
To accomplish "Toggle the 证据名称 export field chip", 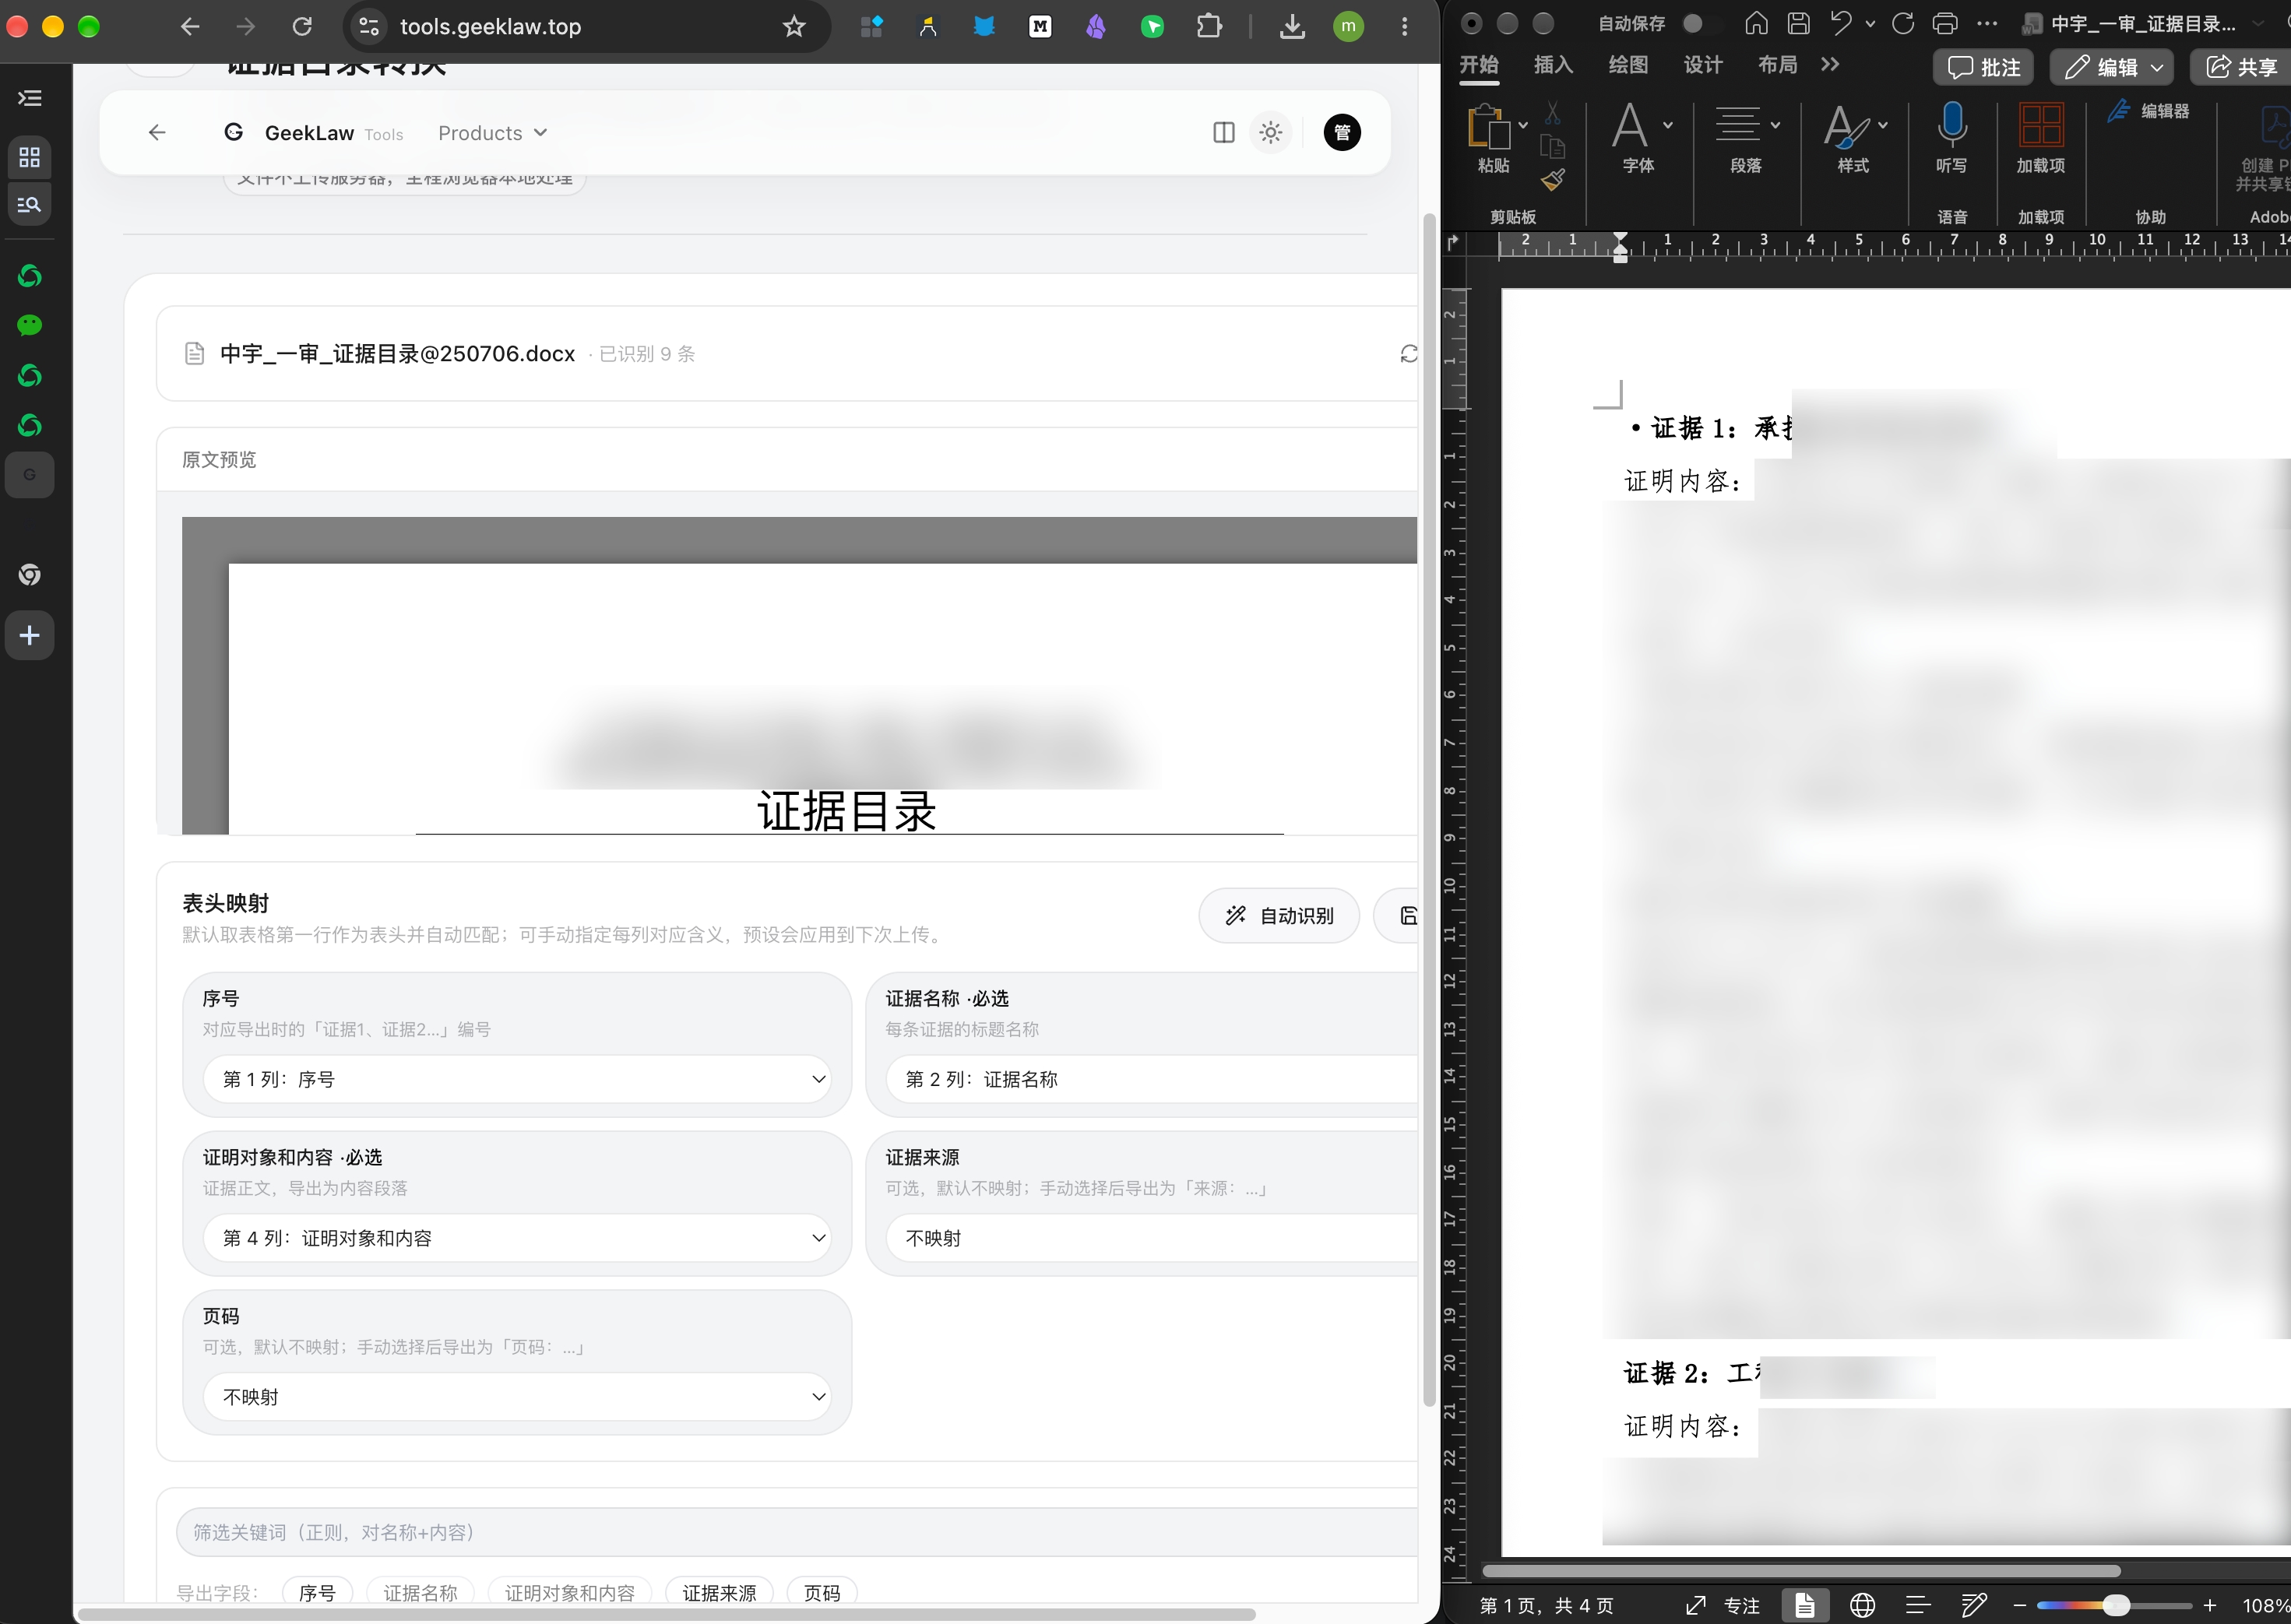I will coord(420,1592).
